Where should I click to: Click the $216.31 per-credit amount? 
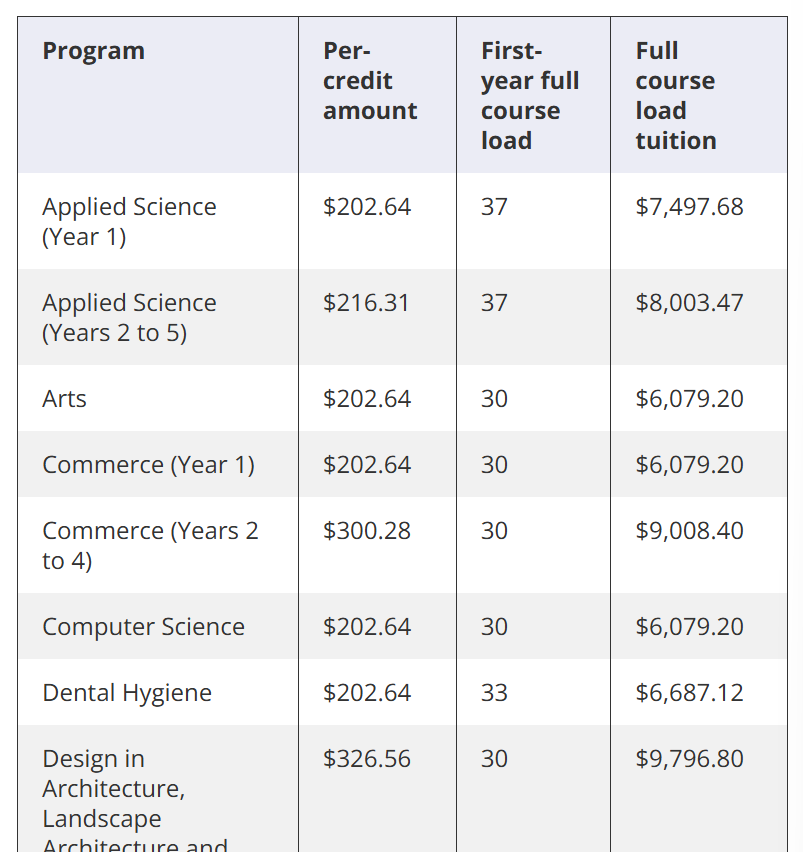[366, 303]
